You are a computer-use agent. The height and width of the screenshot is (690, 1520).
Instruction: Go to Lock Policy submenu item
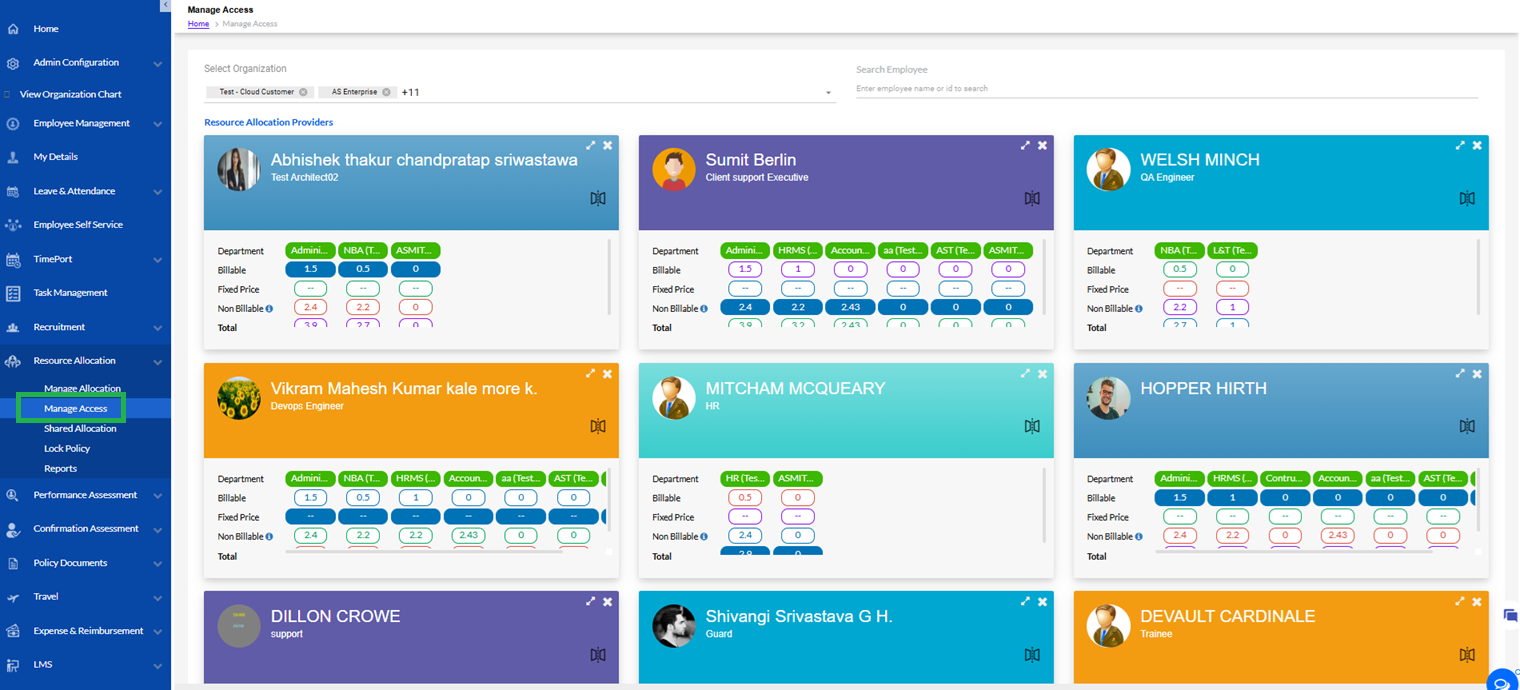67,448
